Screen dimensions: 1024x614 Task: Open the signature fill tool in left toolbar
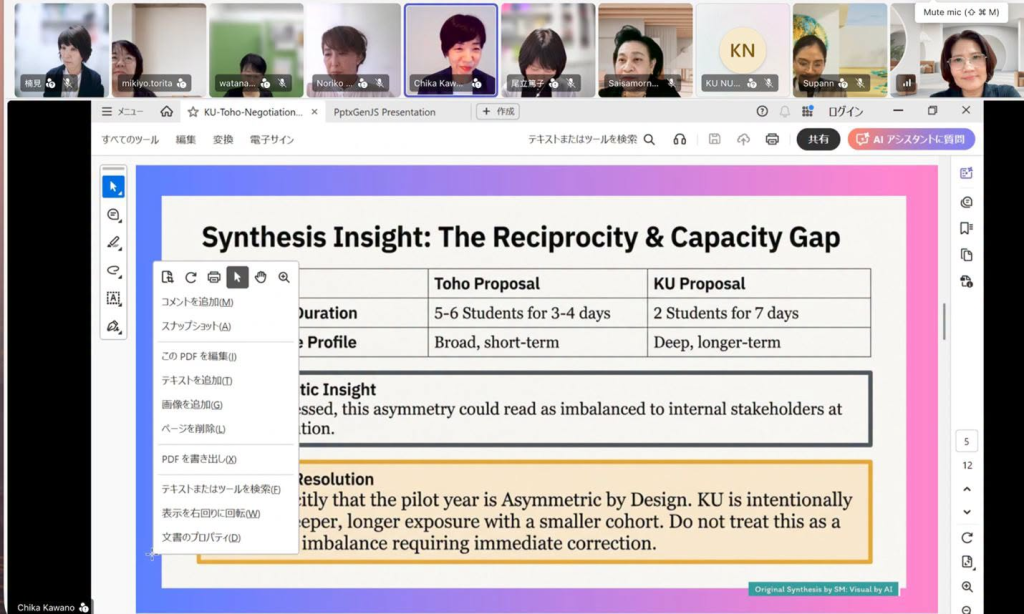113,326
